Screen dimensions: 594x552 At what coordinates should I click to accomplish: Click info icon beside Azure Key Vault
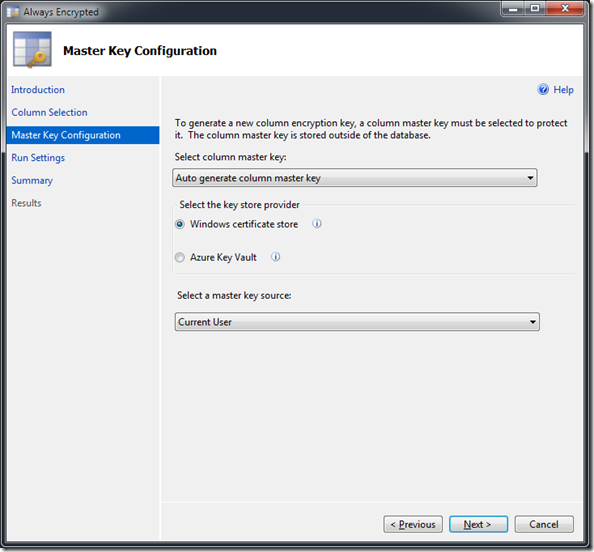[275, 257]
